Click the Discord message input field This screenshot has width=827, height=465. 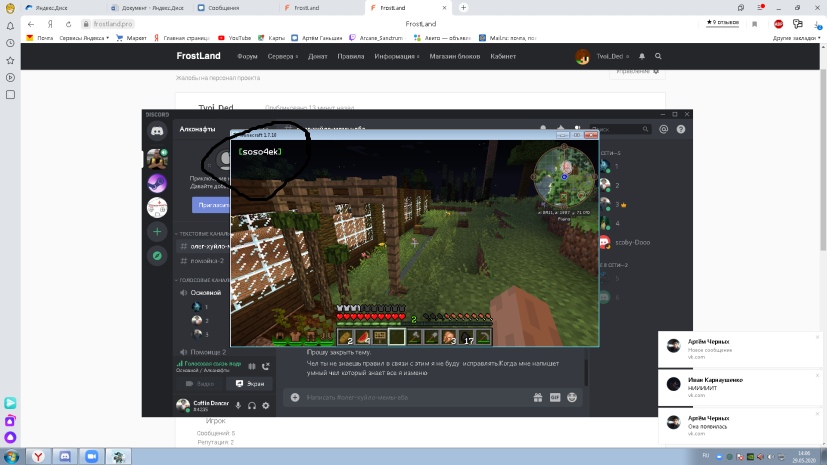[417, 398]
